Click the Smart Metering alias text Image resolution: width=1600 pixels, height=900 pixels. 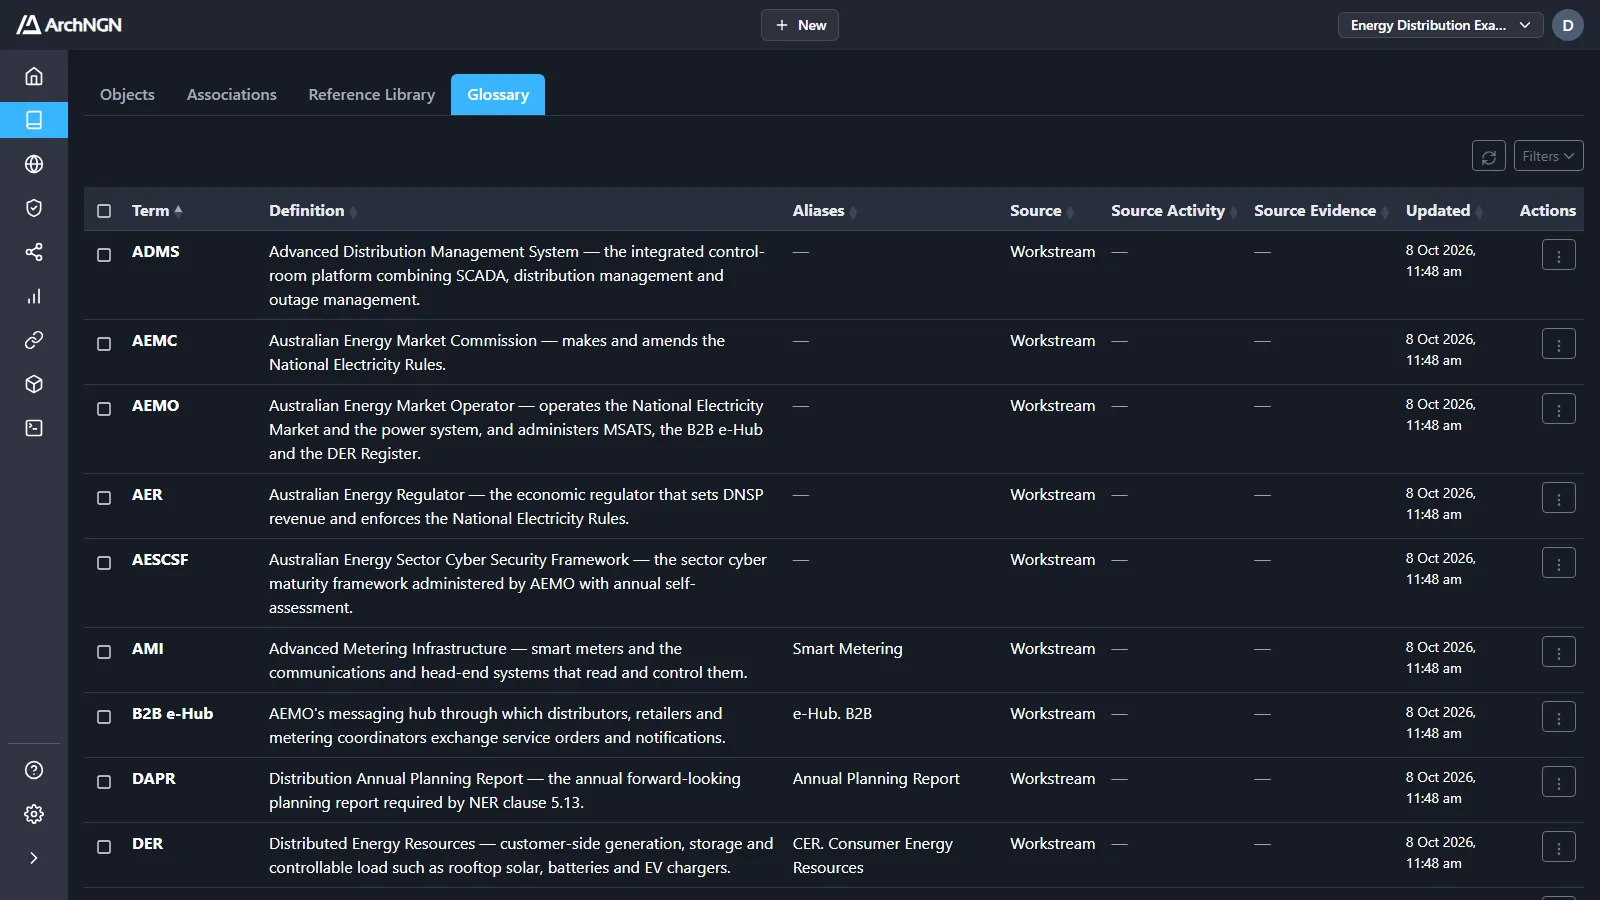(x=847, y=649)
